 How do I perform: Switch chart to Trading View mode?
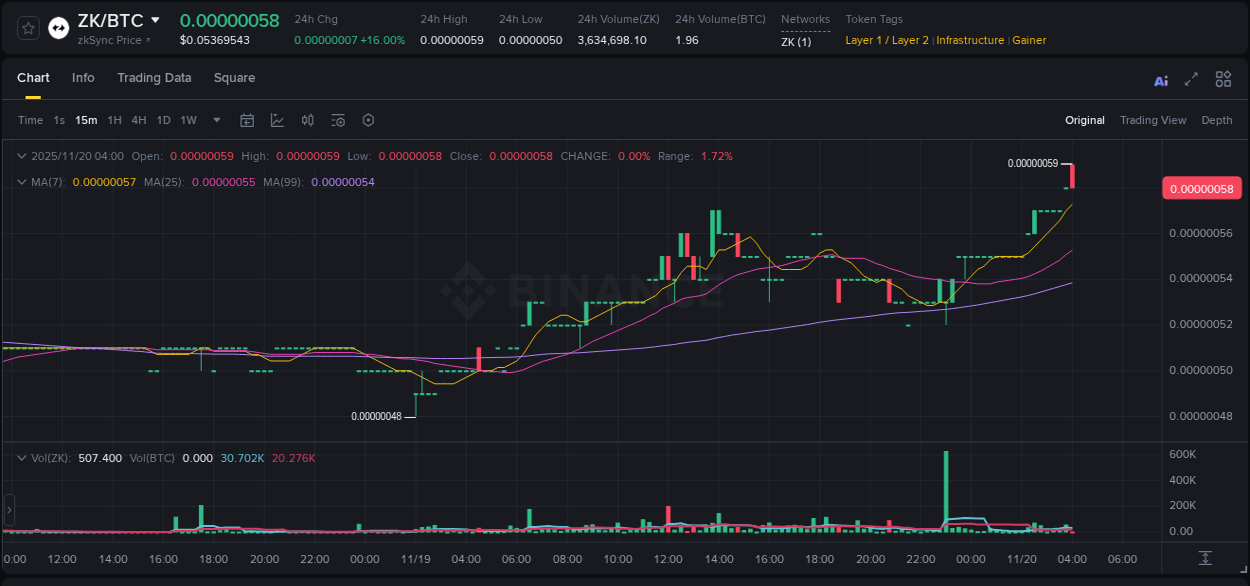(1153, 120)
